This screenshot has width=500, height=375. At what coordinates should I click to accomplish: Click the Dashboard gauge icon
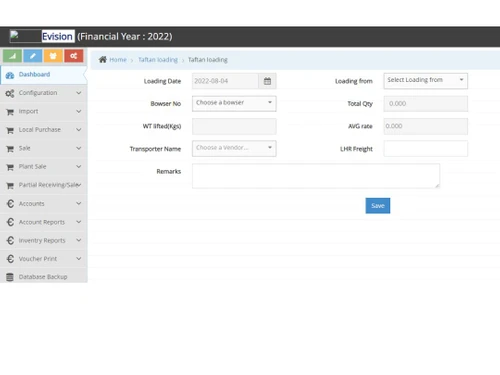(x=10, y=75)
